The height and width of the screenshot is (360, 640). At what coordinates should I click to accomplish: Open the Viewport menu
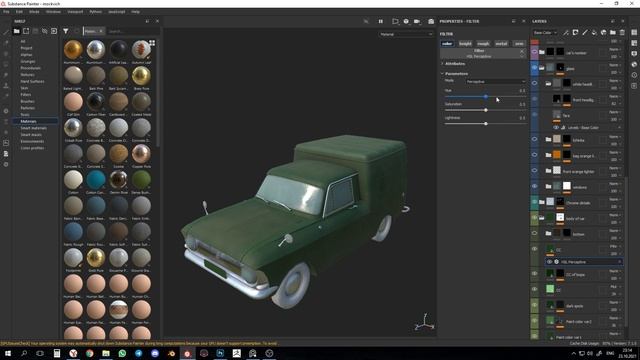coord(75,12)
